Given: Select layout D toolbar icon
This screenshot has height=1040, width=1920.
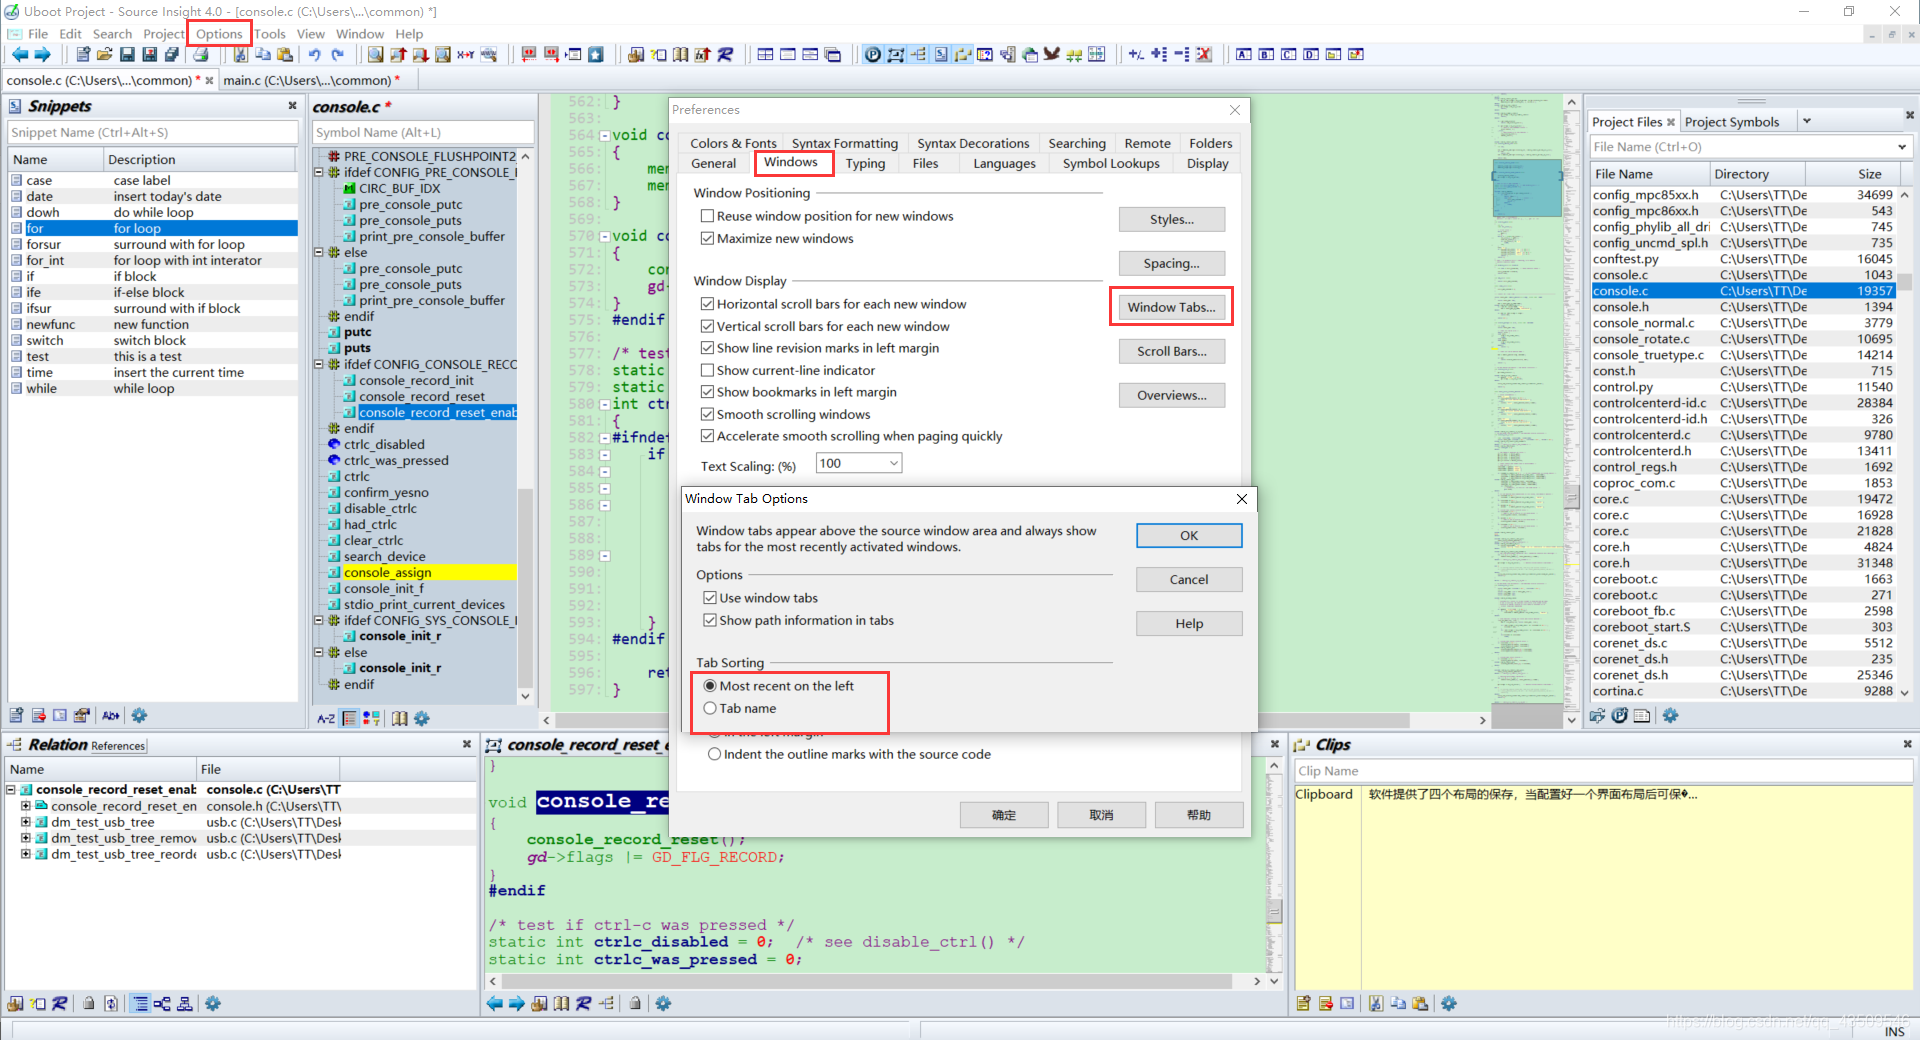Looking at the screenshot, I should [1311, 54].
